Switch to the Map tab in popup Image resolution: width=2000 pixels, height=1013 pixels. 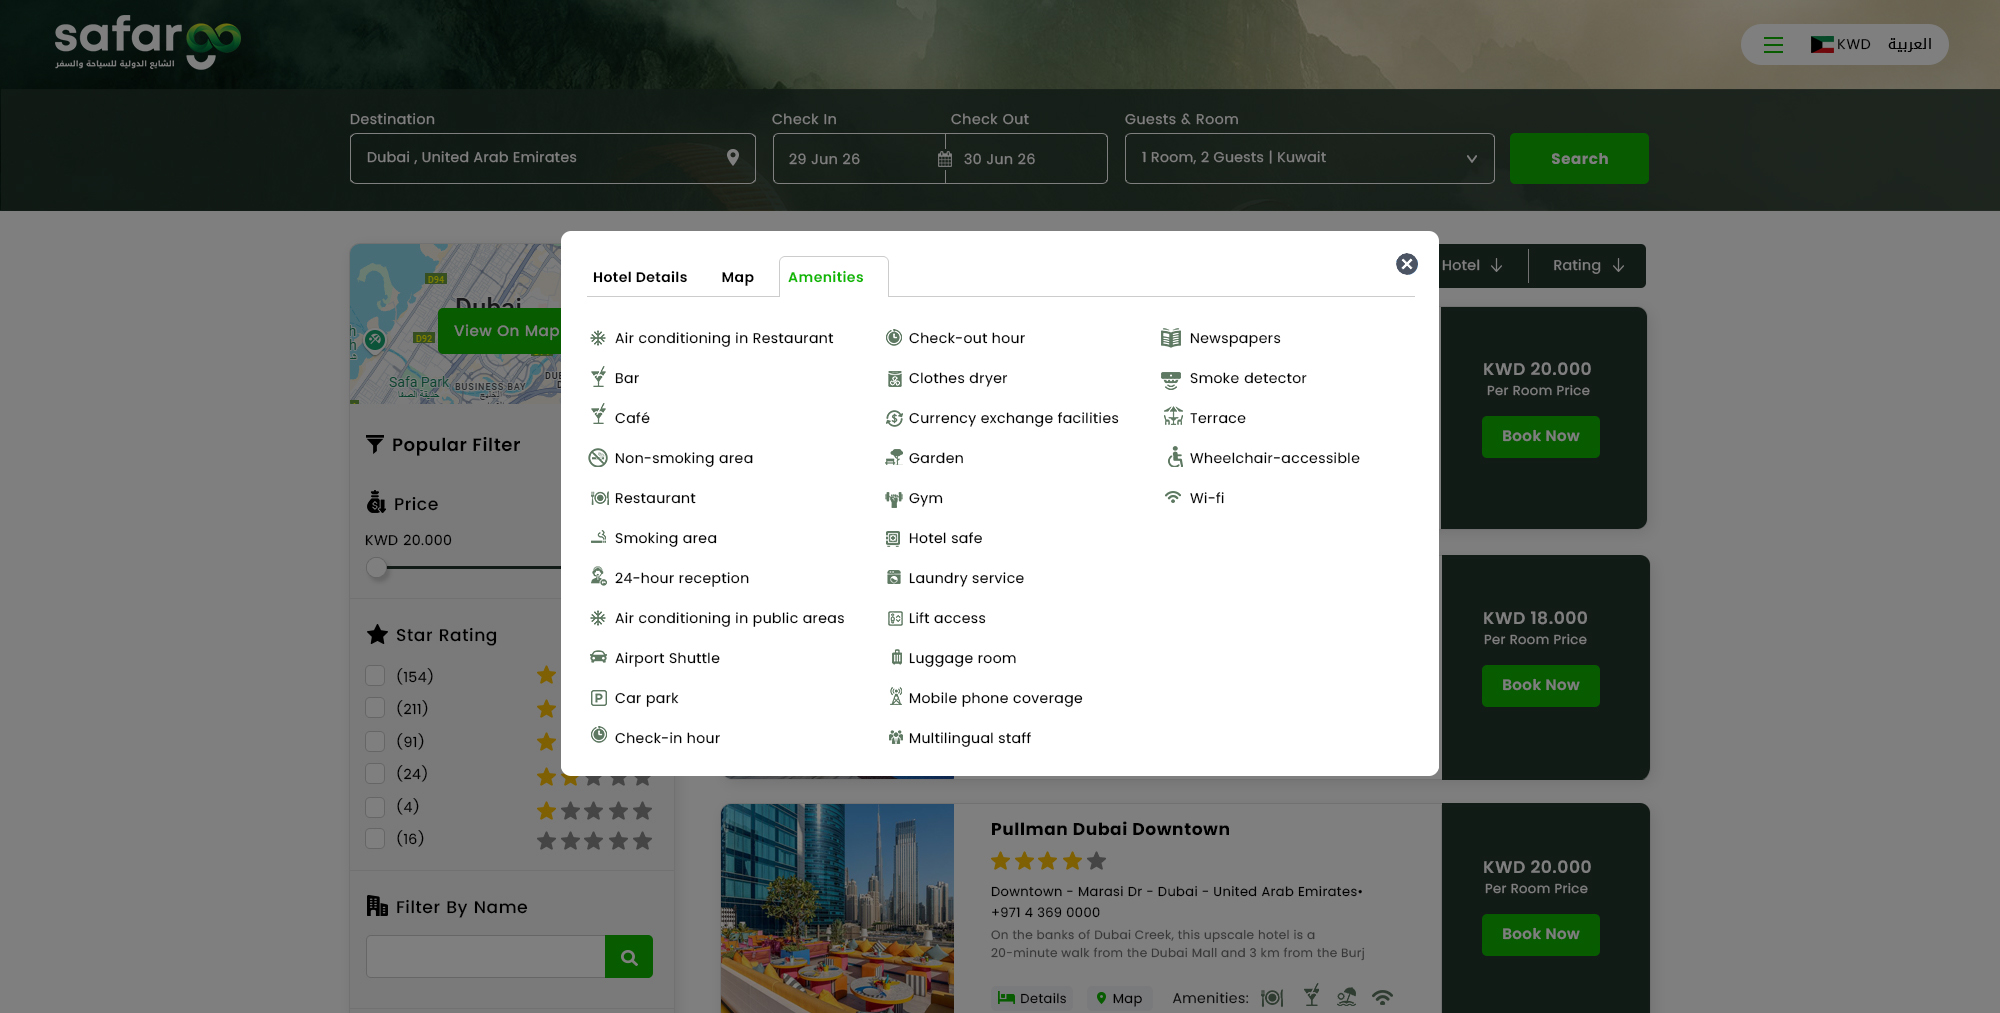737,278
